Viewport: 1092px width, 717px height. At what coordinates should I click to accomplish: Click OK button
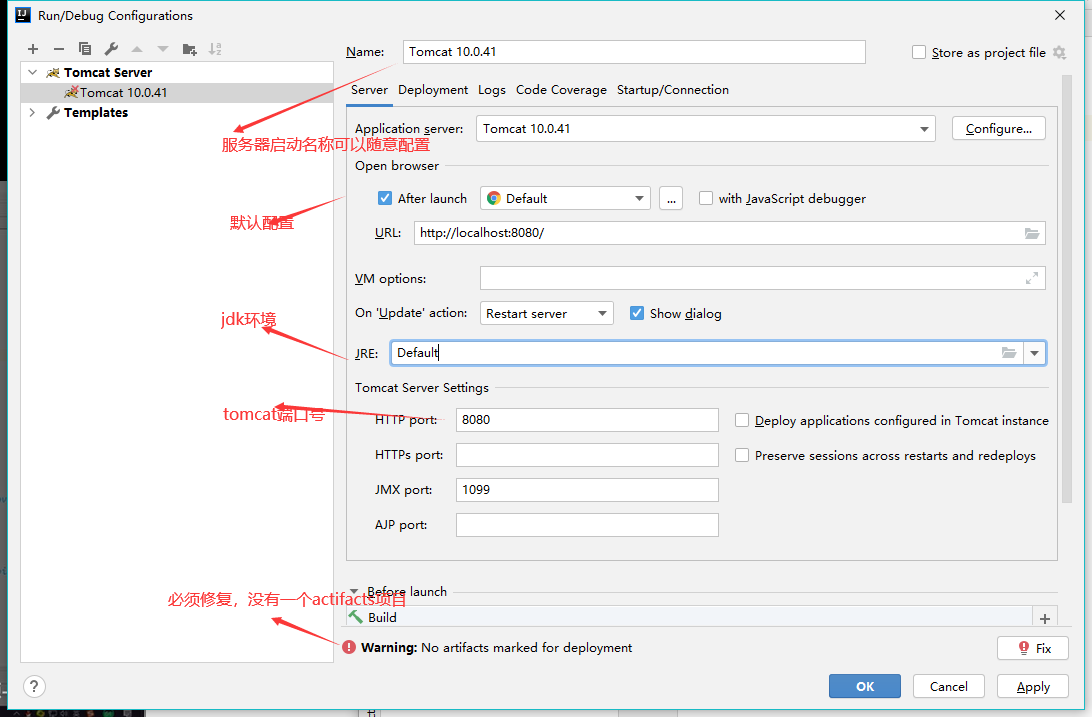(865, 686)
